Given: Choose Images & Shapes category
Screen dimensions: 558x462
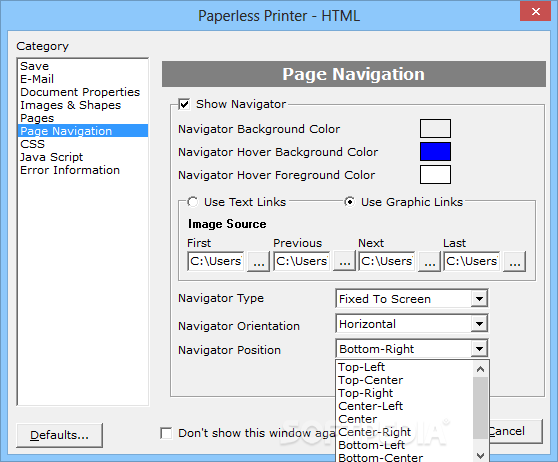Looking at the screenshot, I should [83, 105].
